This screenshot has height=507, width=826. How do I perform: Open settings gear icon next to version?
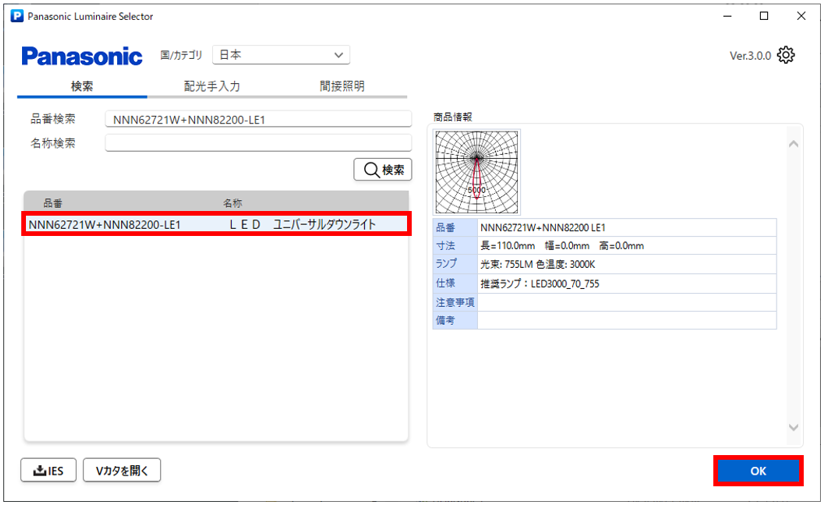(786, 55)
